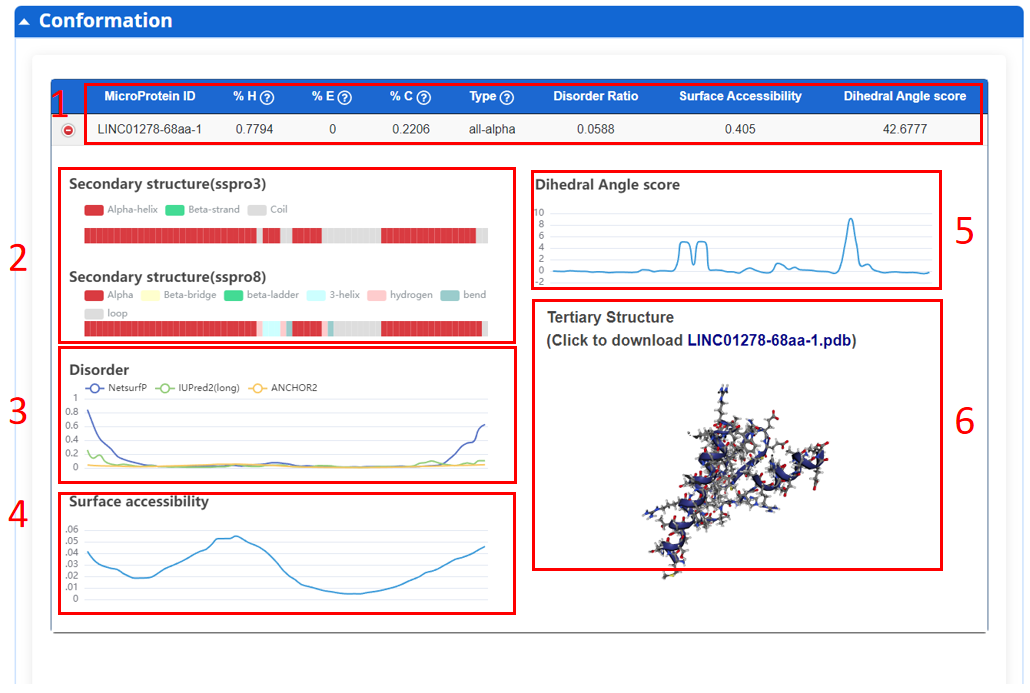Toggle the ANCHOR2 series in Disorder legend

[282, 388]
